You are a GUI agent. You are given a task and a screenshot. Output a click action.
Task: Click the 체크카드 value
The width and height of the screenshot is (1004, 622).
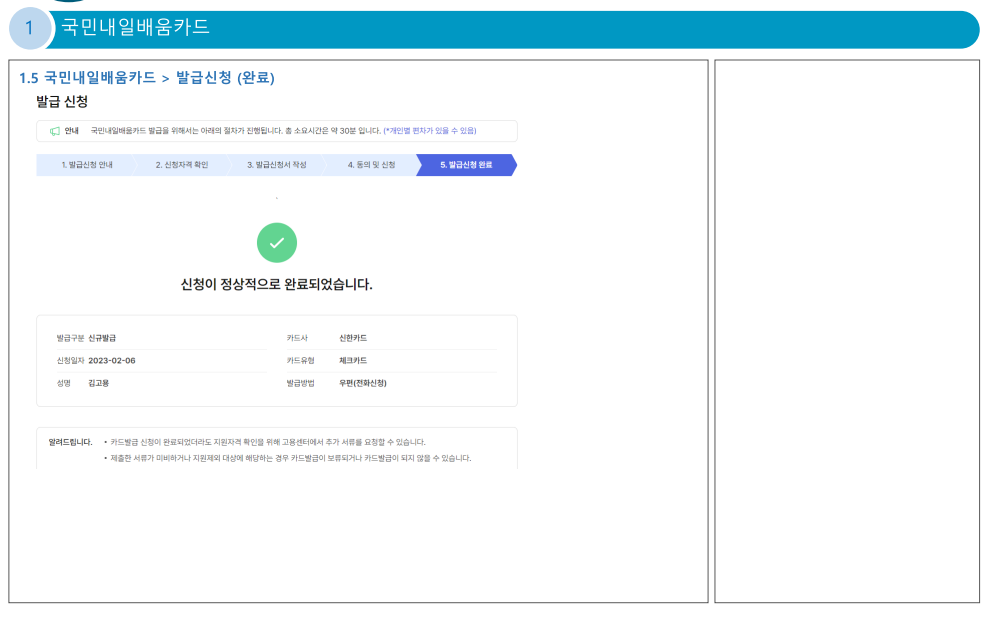353,361
